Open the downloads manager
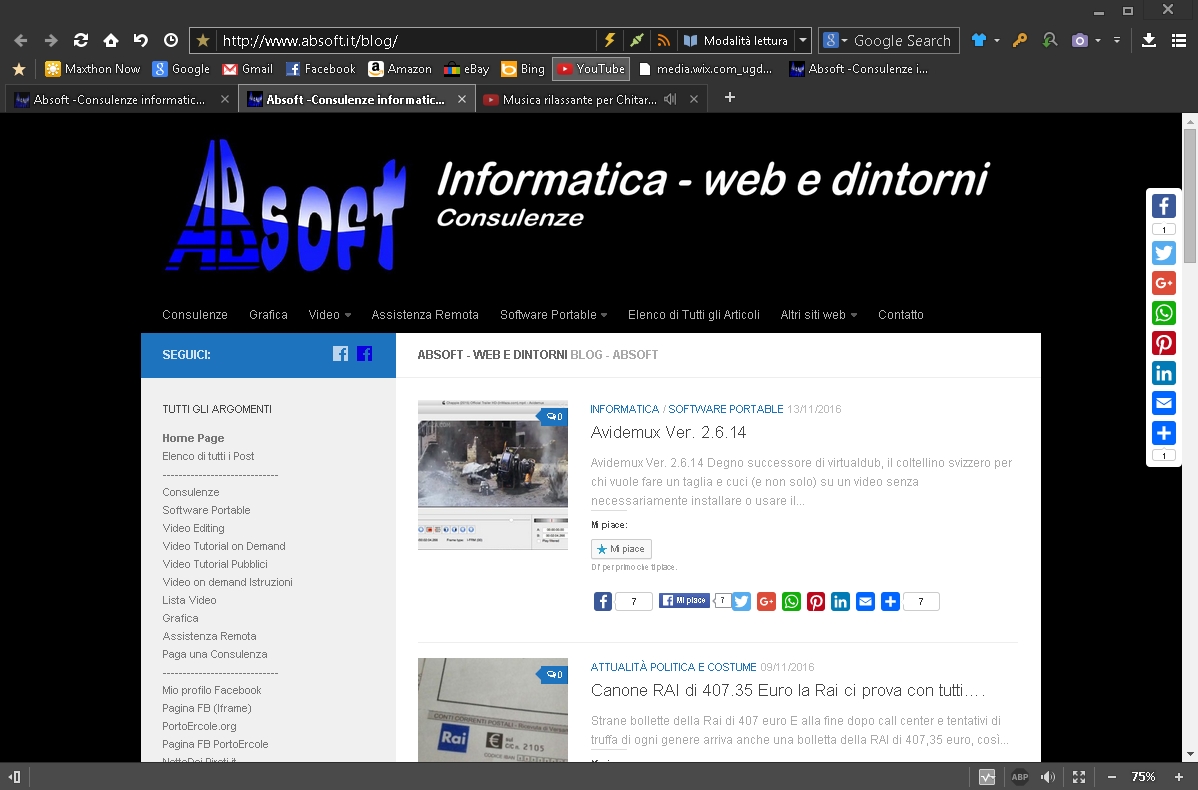1198x790 pixels. click(1148, 40)
